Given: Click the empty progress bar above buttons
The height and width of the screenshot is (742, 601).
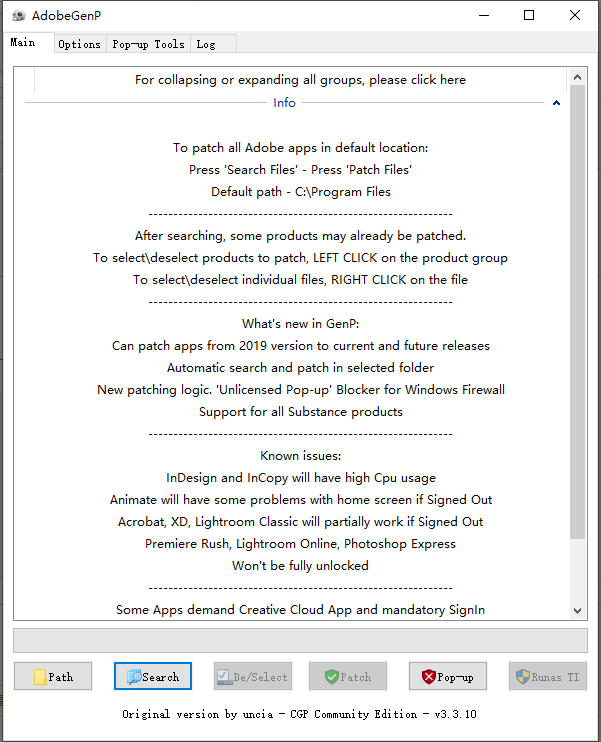Looking at the screenshot, I should tap(300, 641).
